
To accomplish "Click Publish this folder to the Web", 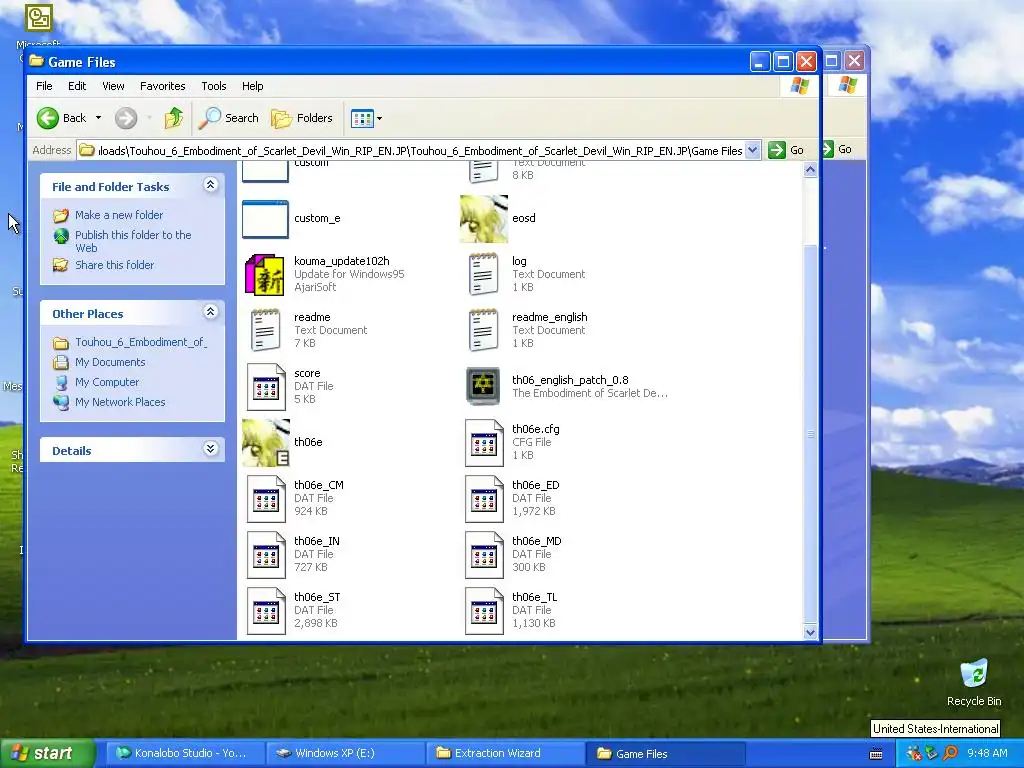I will coord(133,242).
